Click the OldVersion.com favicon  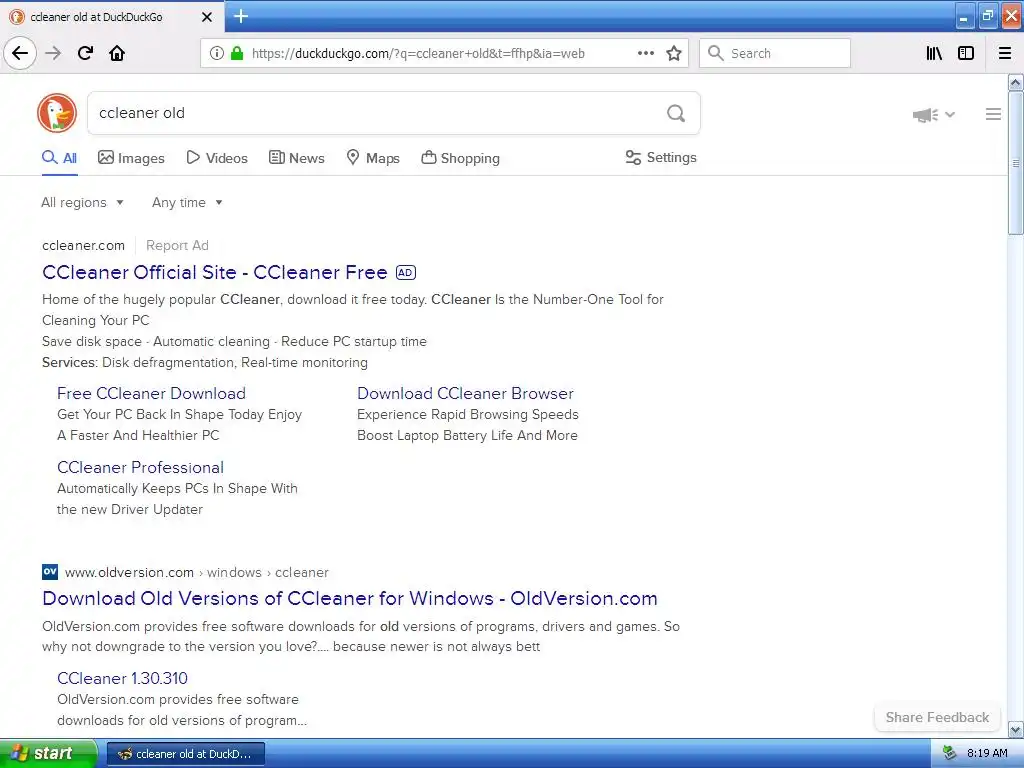50,572
